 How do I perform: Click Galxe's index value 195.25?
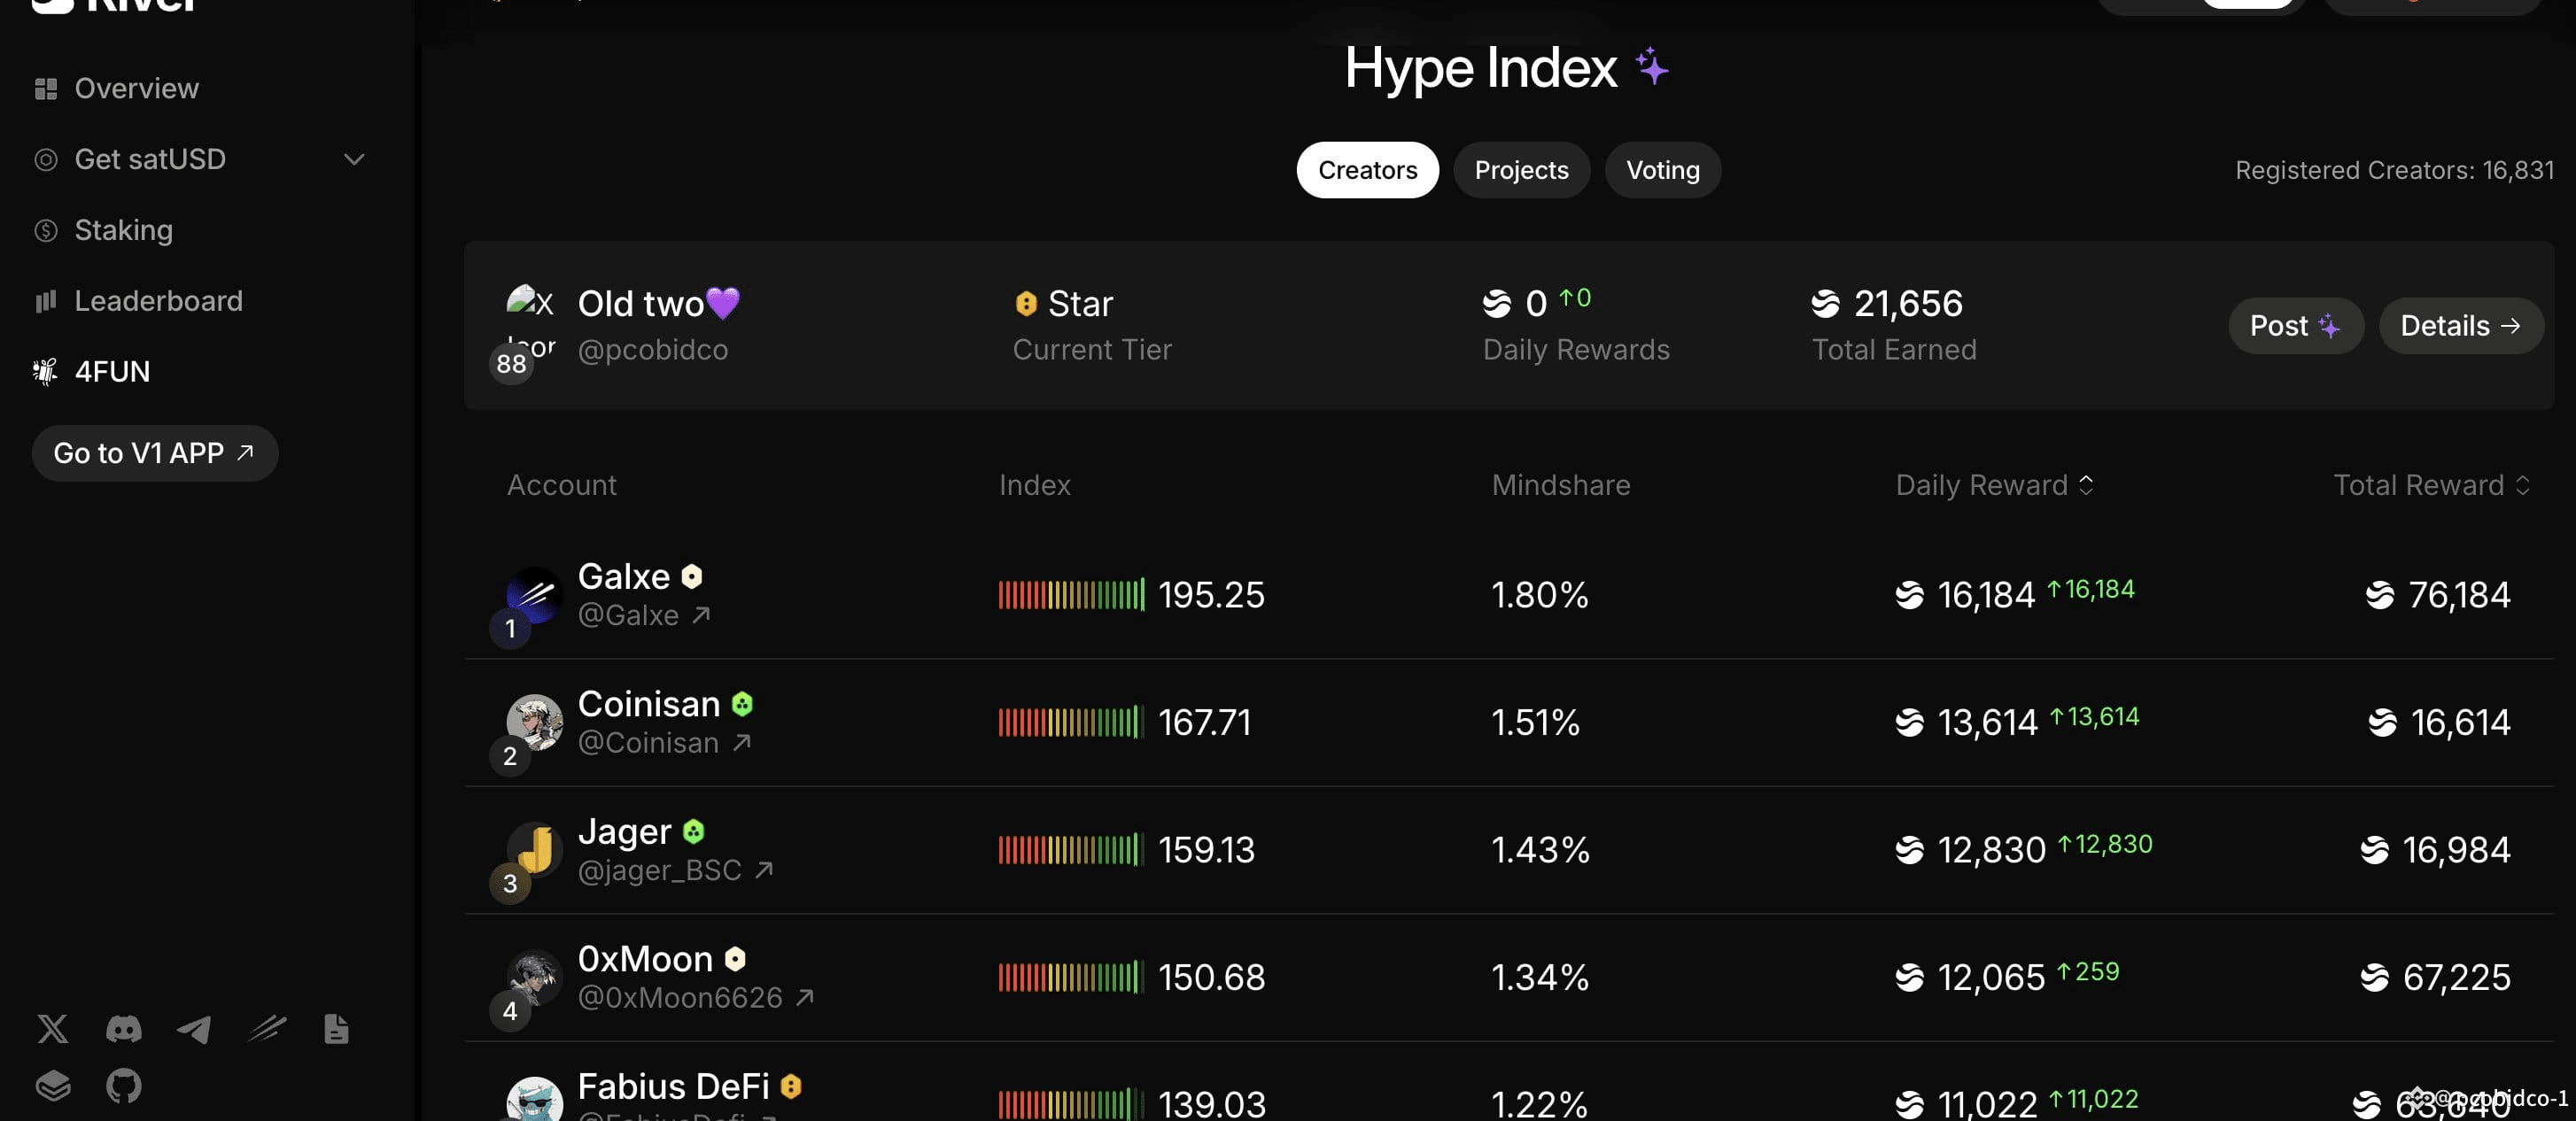click(1211, 595)
